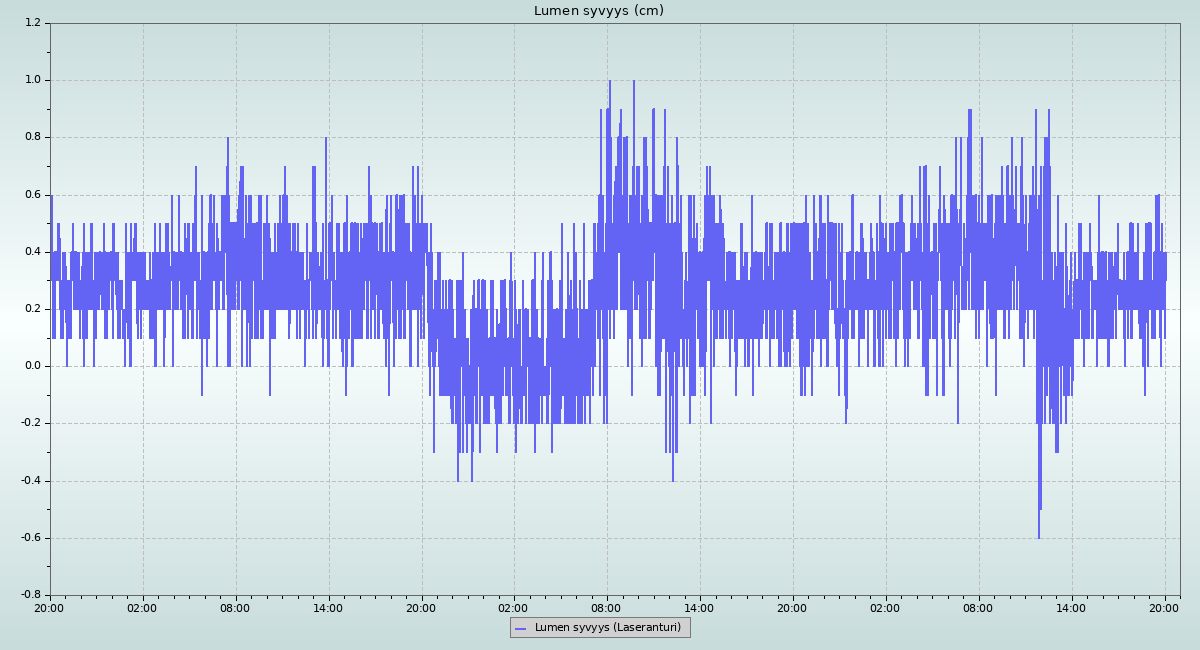Click the -0.4 y-axis tick label
The height and width of the screenshot is (650, 1200).
point(30,481)
